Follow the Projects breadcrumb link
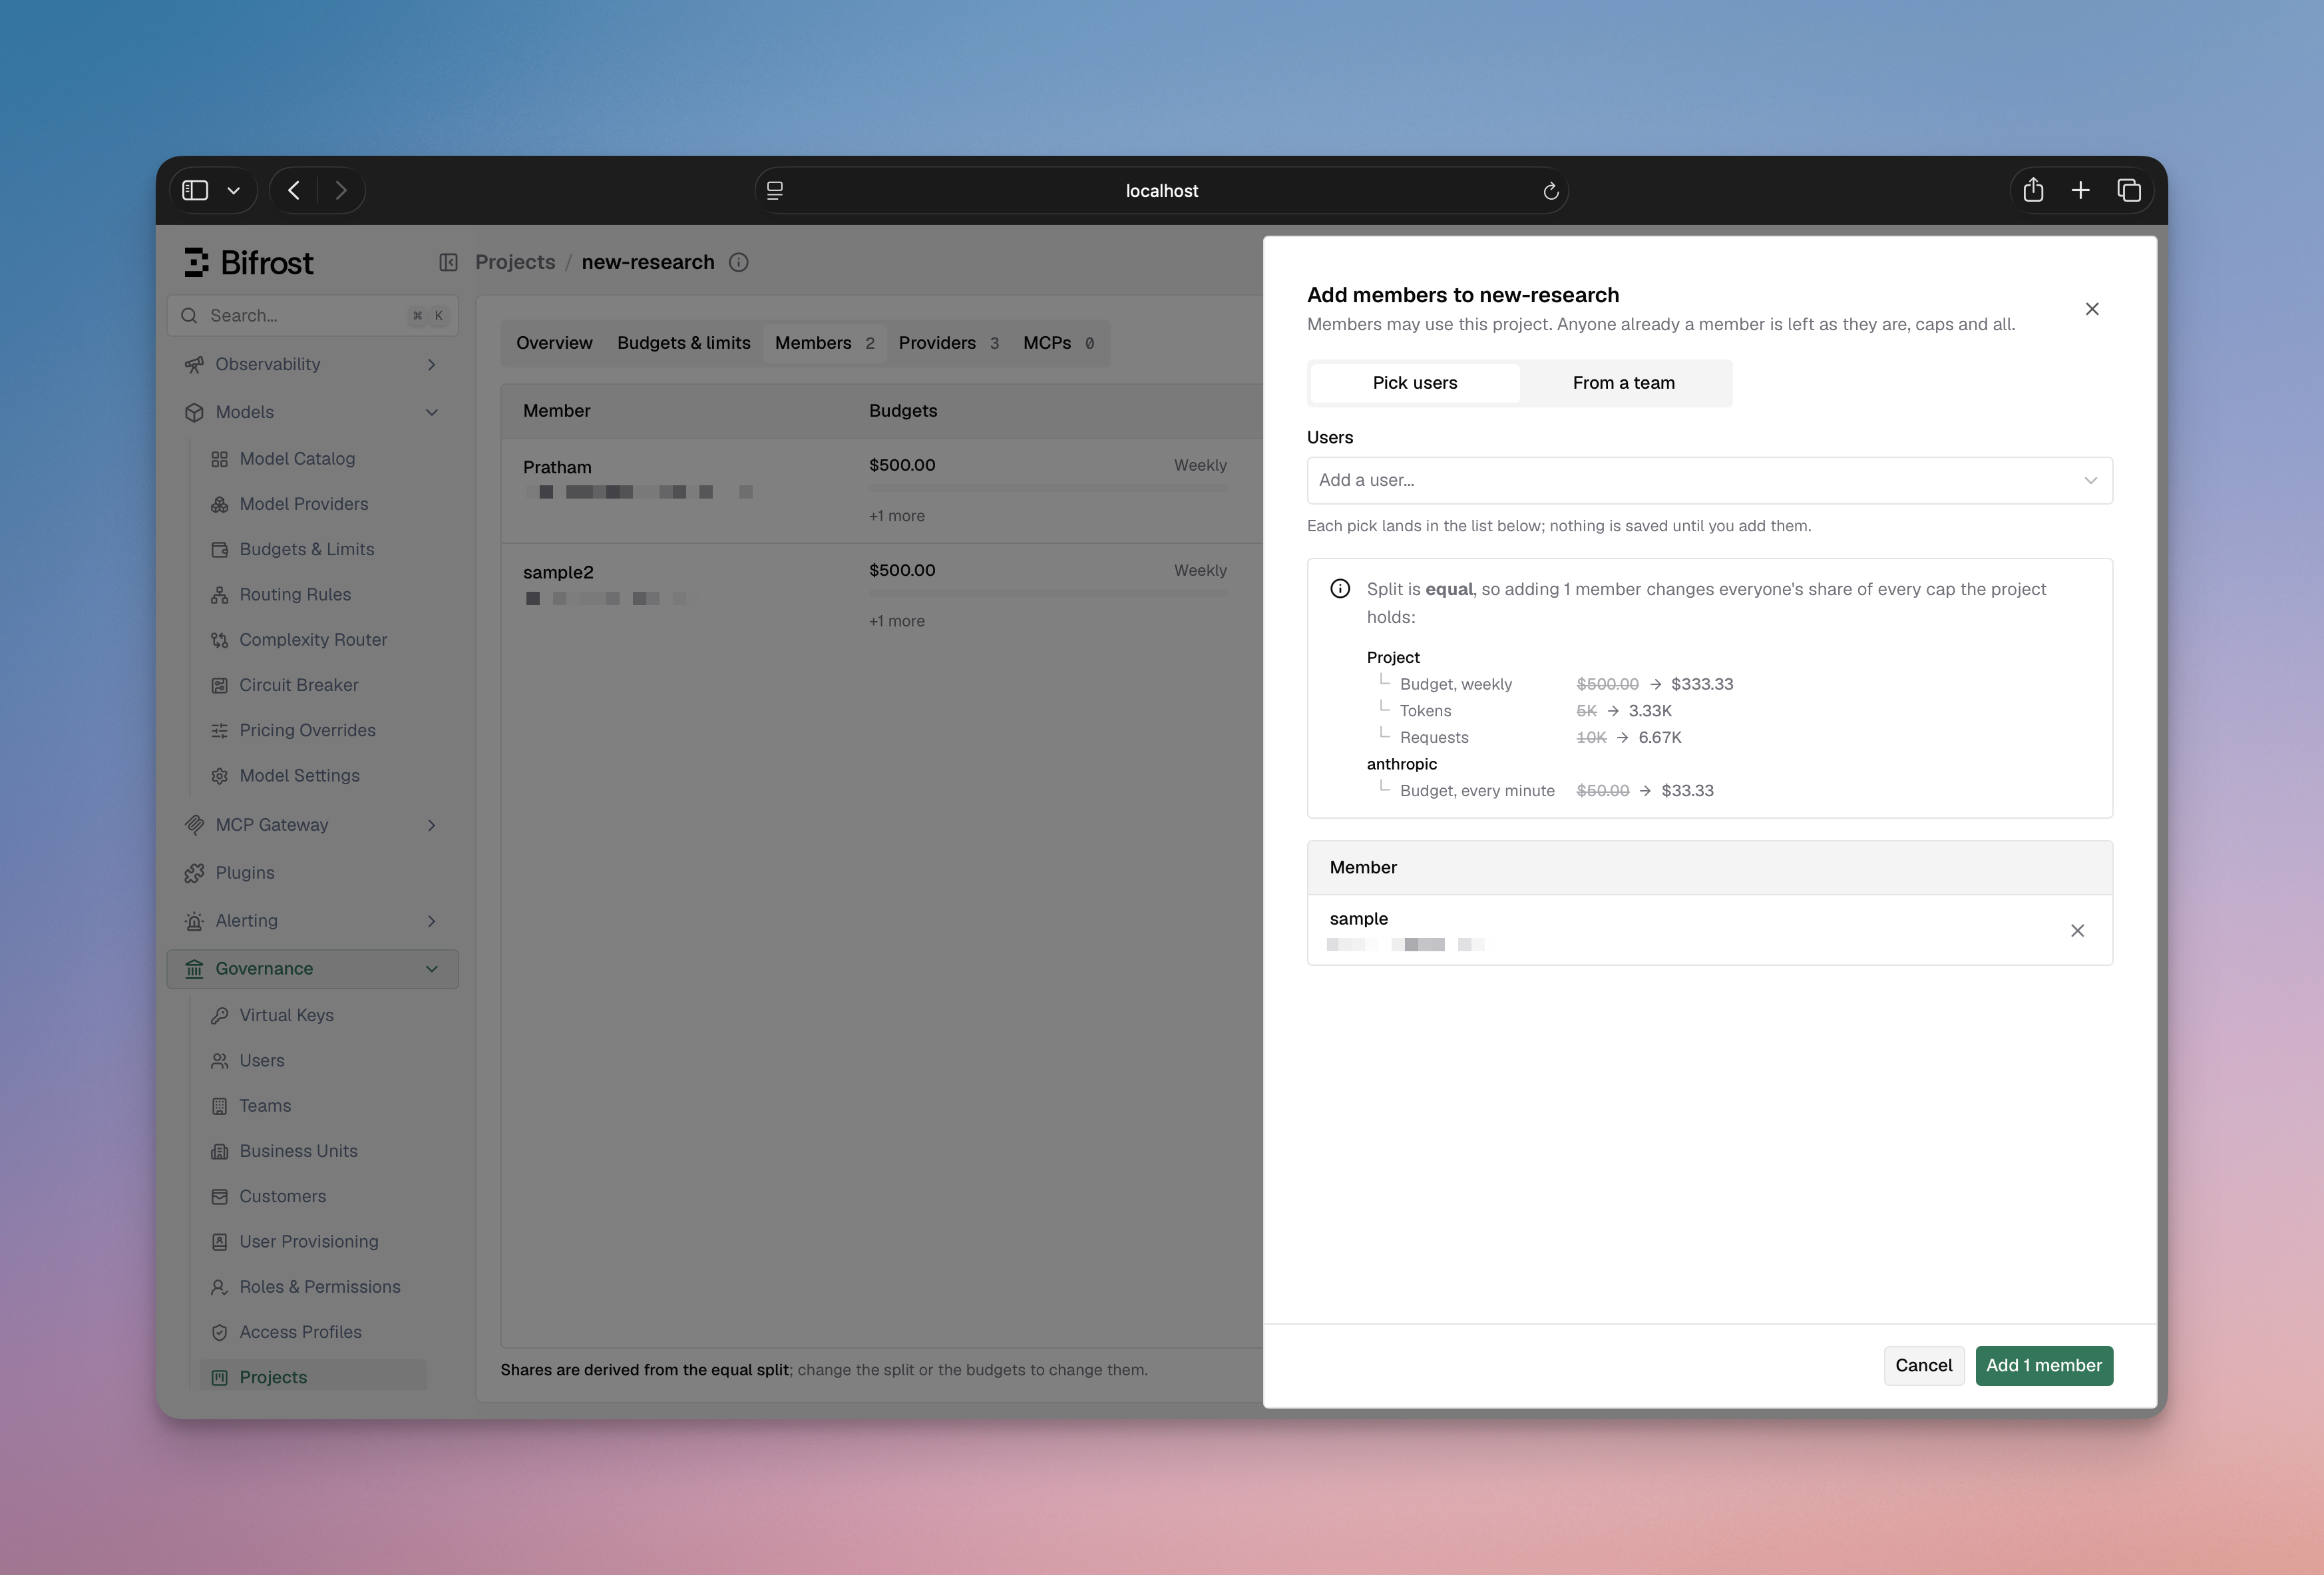2324x1575 pixels. click(x=515, y=262)
